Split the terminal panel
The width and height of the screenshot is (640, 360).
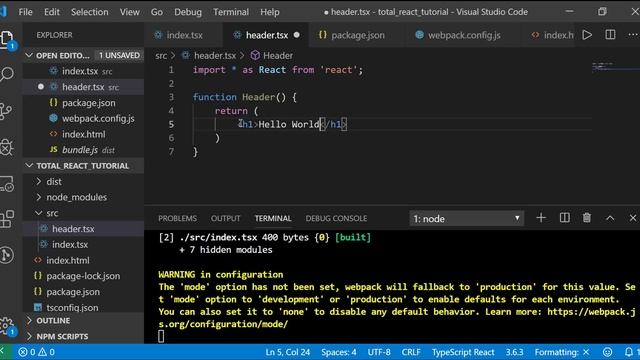click(564, 218)
